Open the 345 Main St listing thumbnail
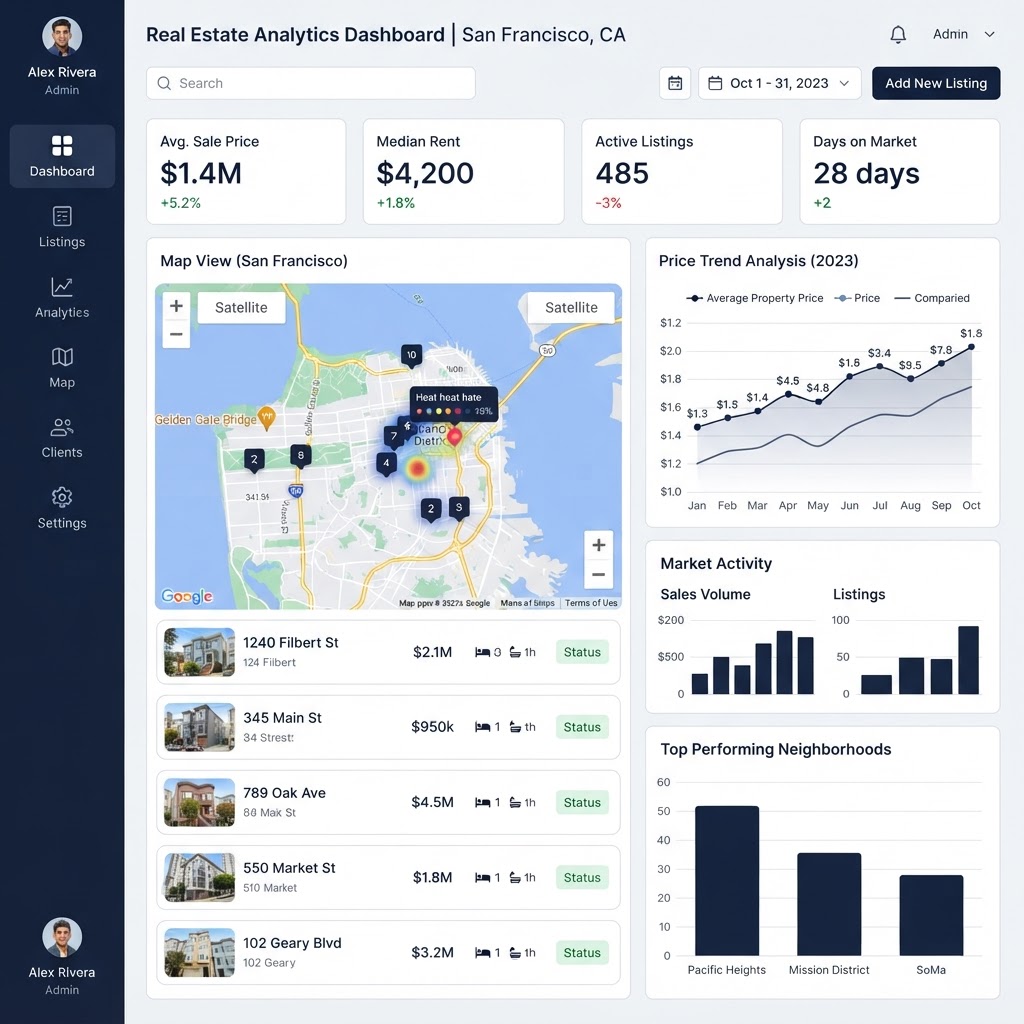 click(x=199, y=727)
